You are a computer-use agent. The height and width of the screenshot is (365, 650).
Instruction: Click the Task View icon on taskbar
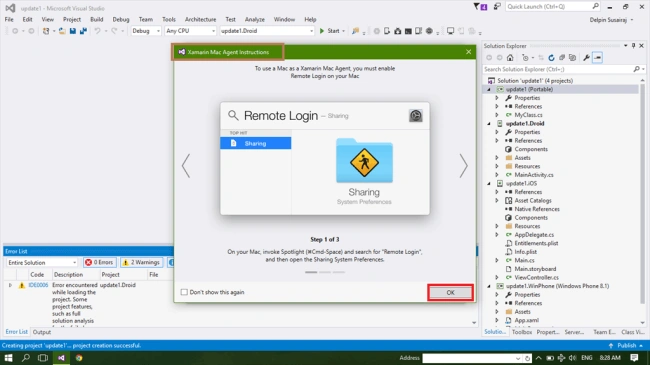(x=43, y=358)
